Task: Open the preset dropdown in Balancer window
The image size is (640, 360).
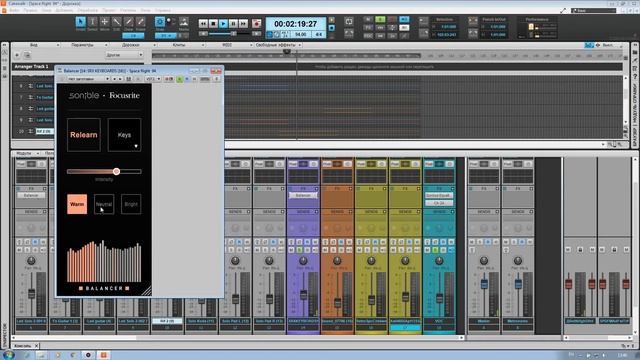Action: click(x=88, y=79)
